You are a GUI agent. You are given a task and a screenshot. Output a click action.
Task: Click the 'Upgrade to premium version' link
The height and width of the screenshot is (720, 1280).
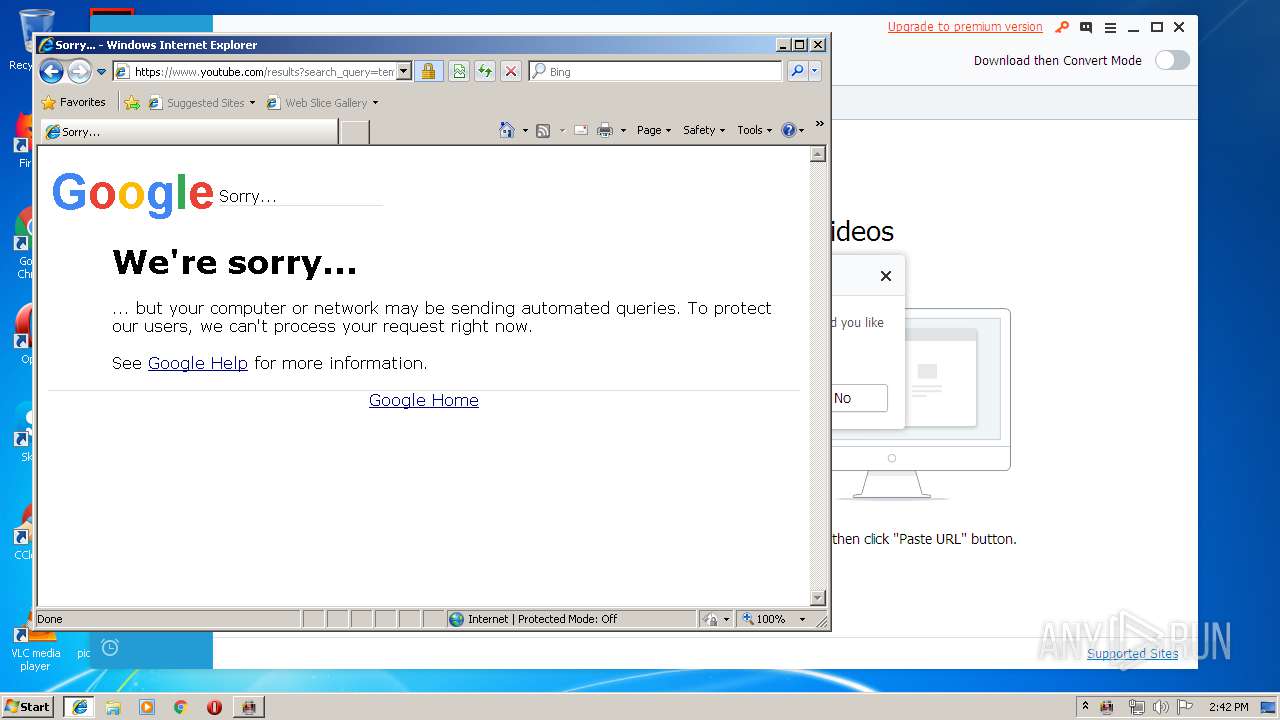coord(965,27)
